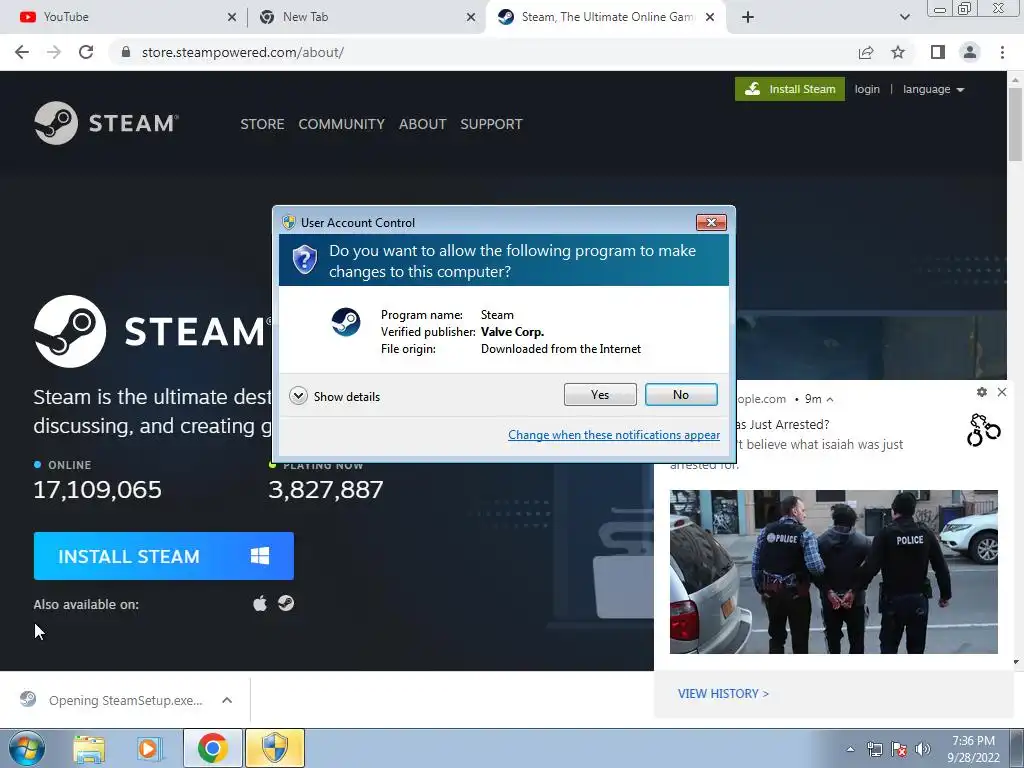This screenshot has height=768, width=1024.
Task: Open the Windows Start button
Action: pyautogui.click(x=27, y=748)
